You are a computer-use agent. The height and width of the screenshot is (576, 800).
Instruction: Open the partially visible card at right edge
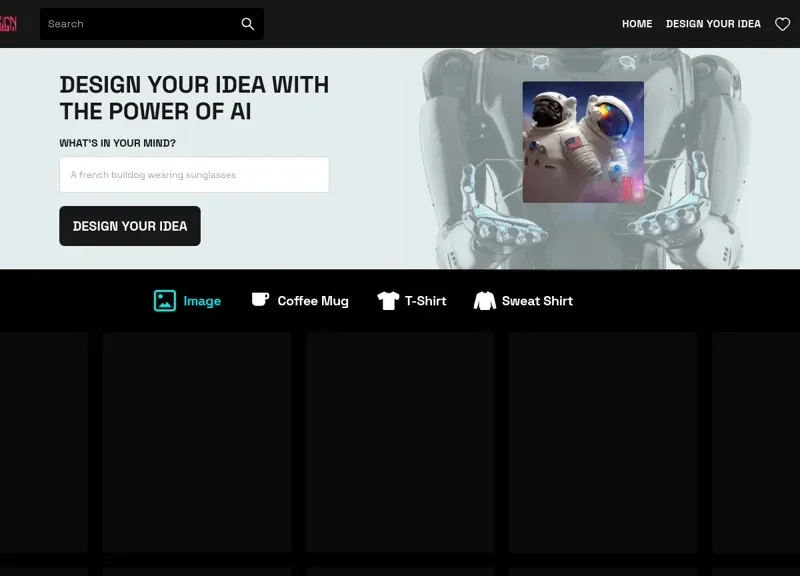756,442
